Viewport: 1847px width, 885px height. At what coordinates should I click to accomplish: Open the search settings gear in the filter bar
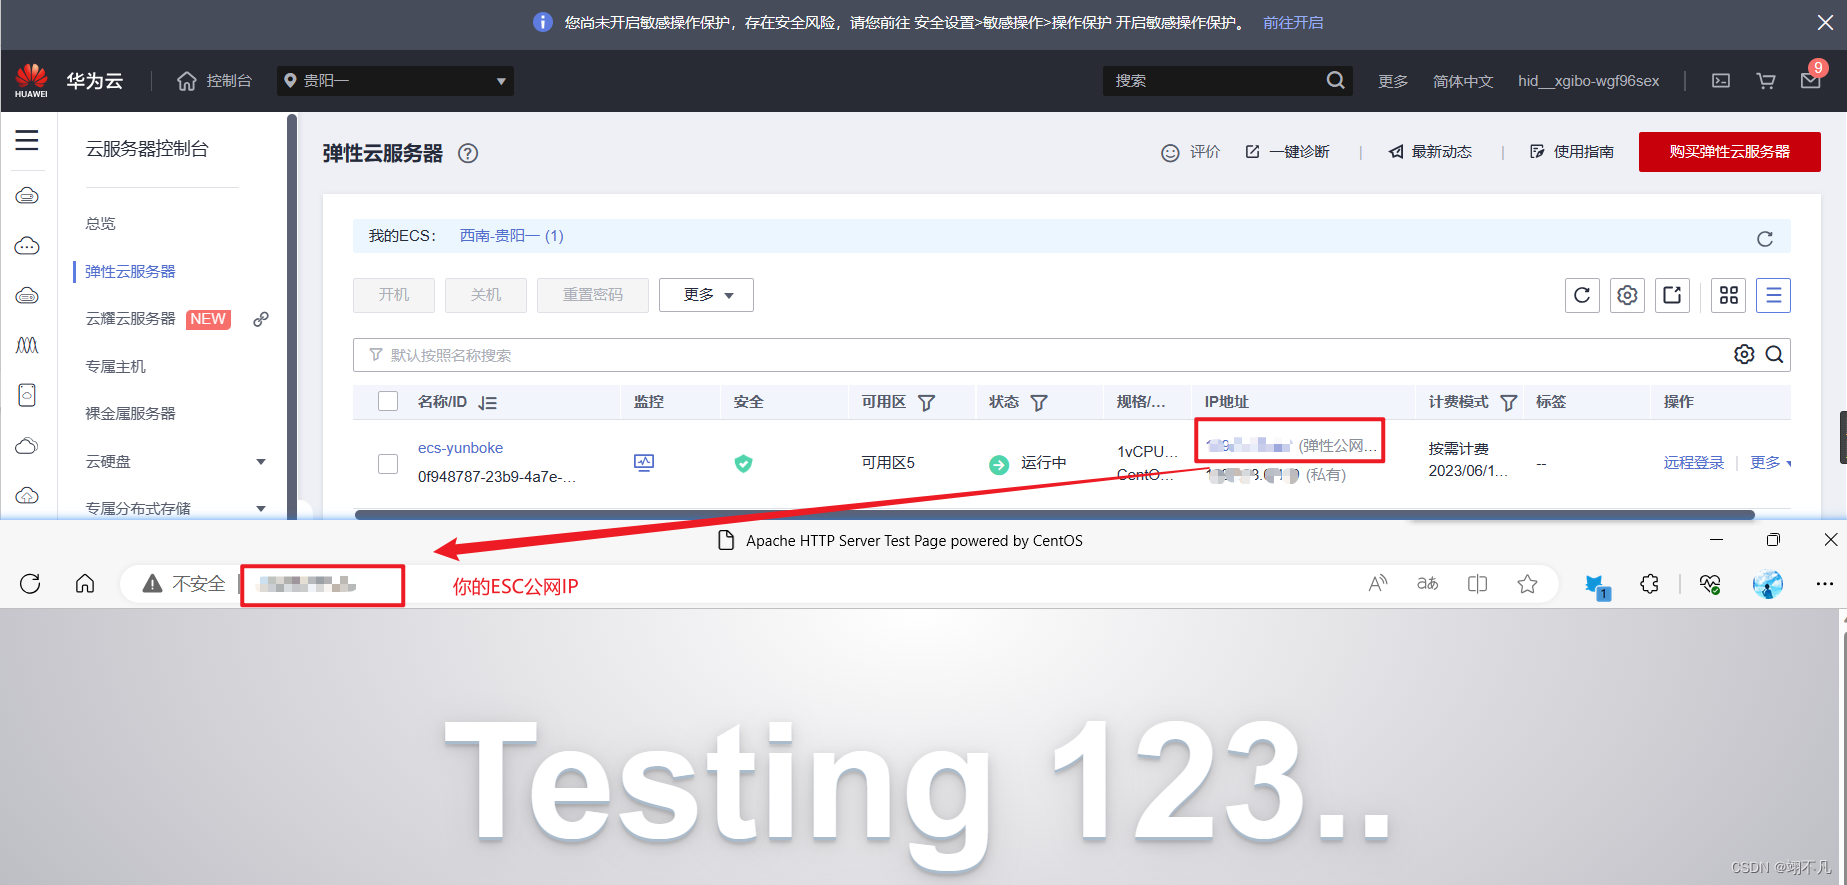pyautogui.click(x=1744, y=354)
